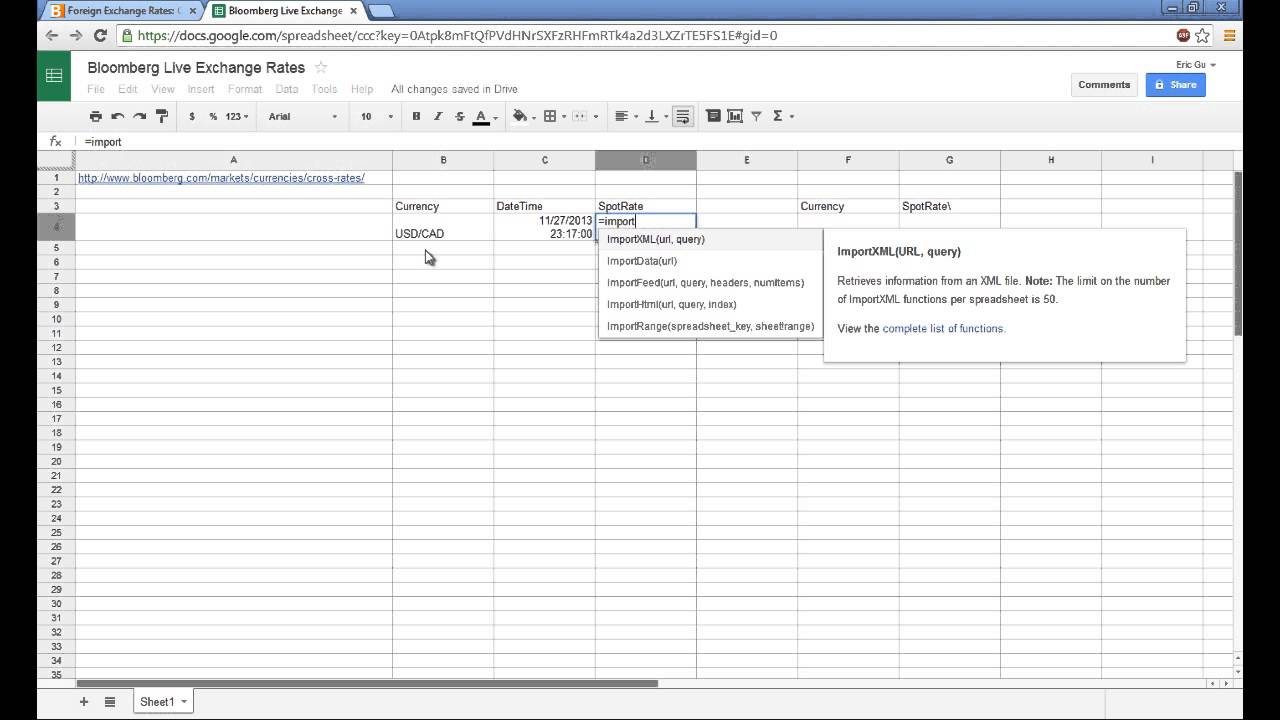This screenshot has height=720, width=1280.
Task: Click the paint format roller icon
Action: point(162,116)
